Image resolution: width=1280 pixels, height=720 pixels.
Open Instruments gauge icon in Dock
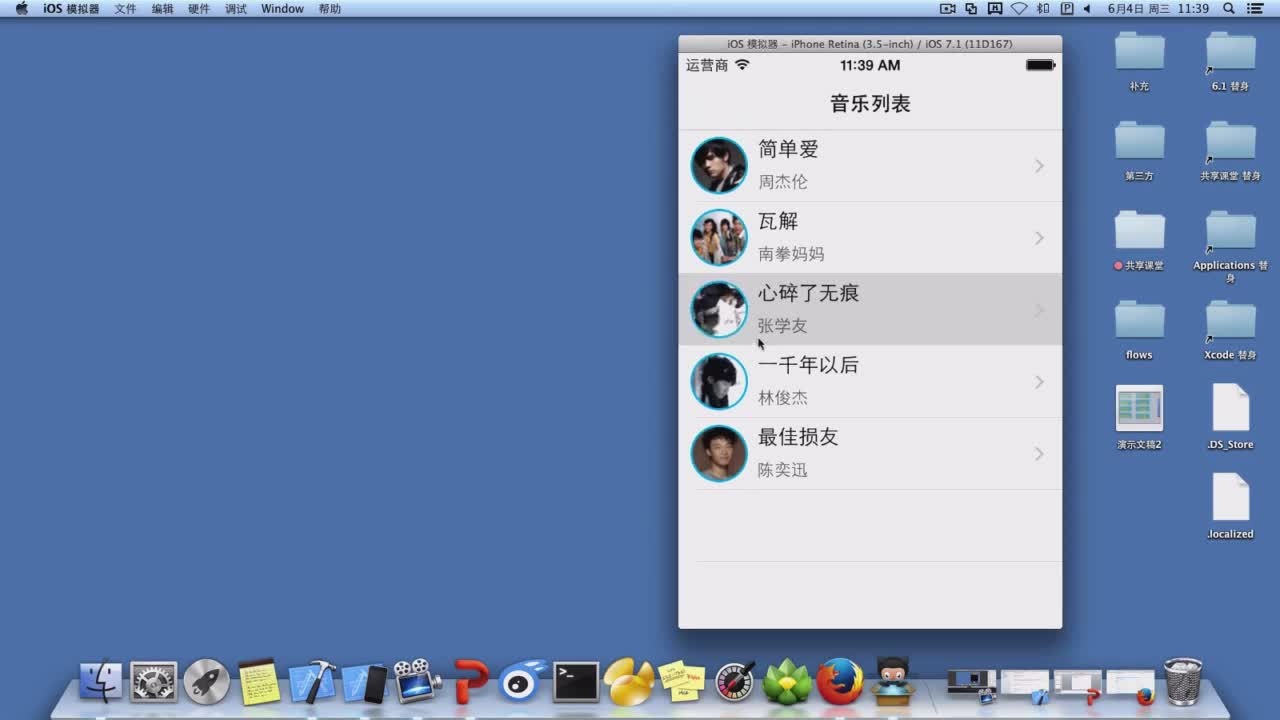click(x=735, y=682)
